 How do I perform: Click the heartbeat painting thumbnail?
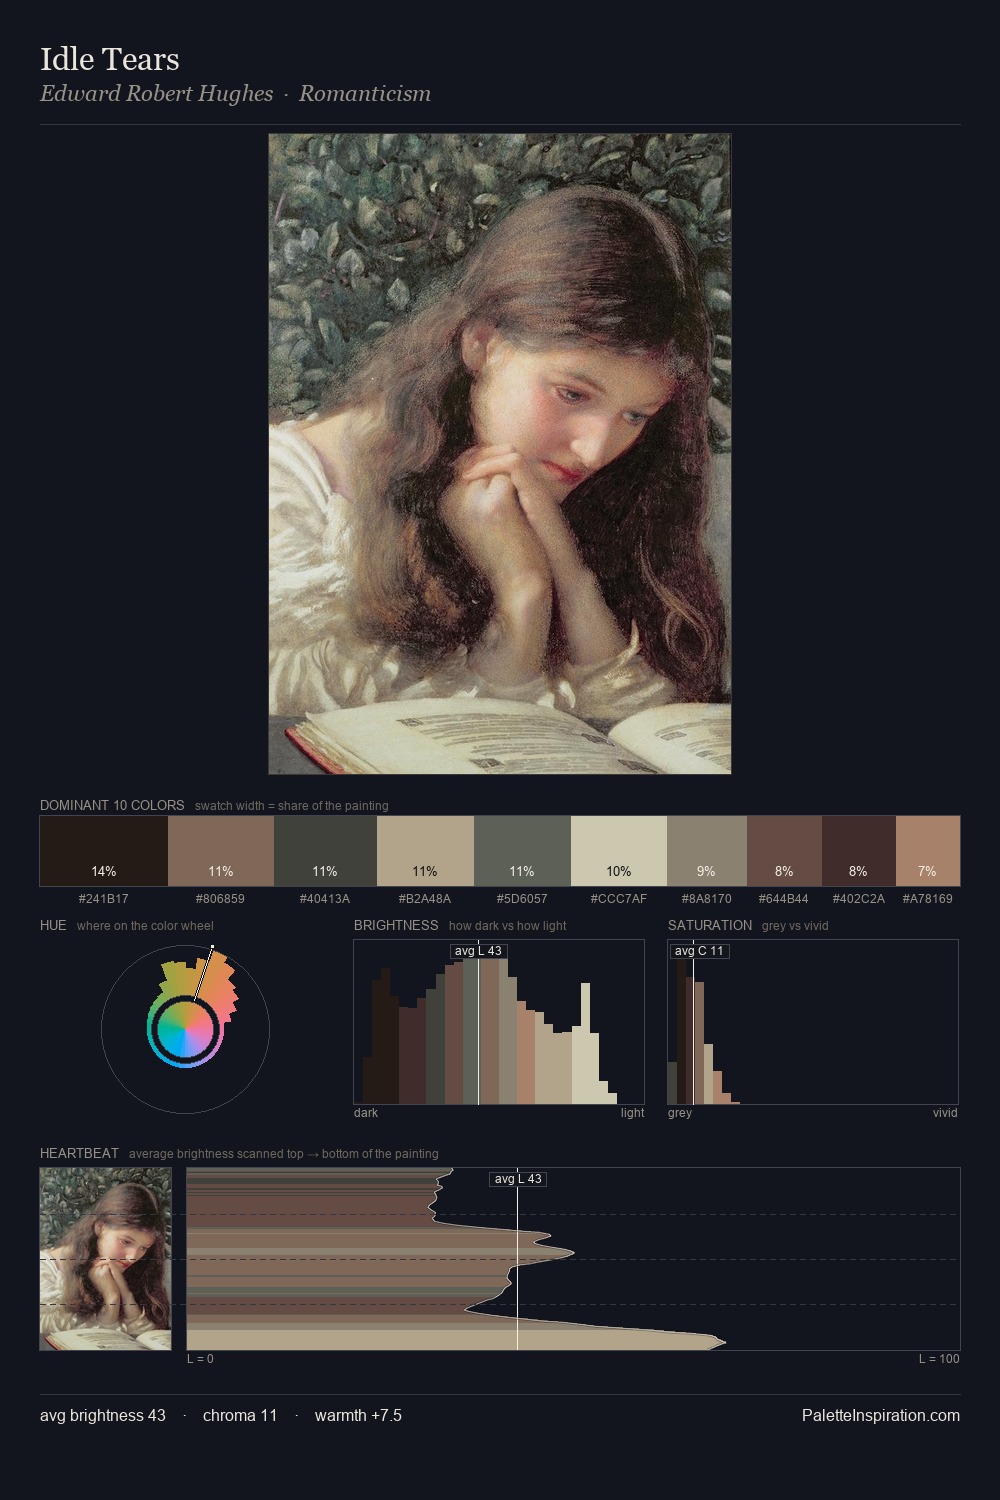[x=106, y=1259]
